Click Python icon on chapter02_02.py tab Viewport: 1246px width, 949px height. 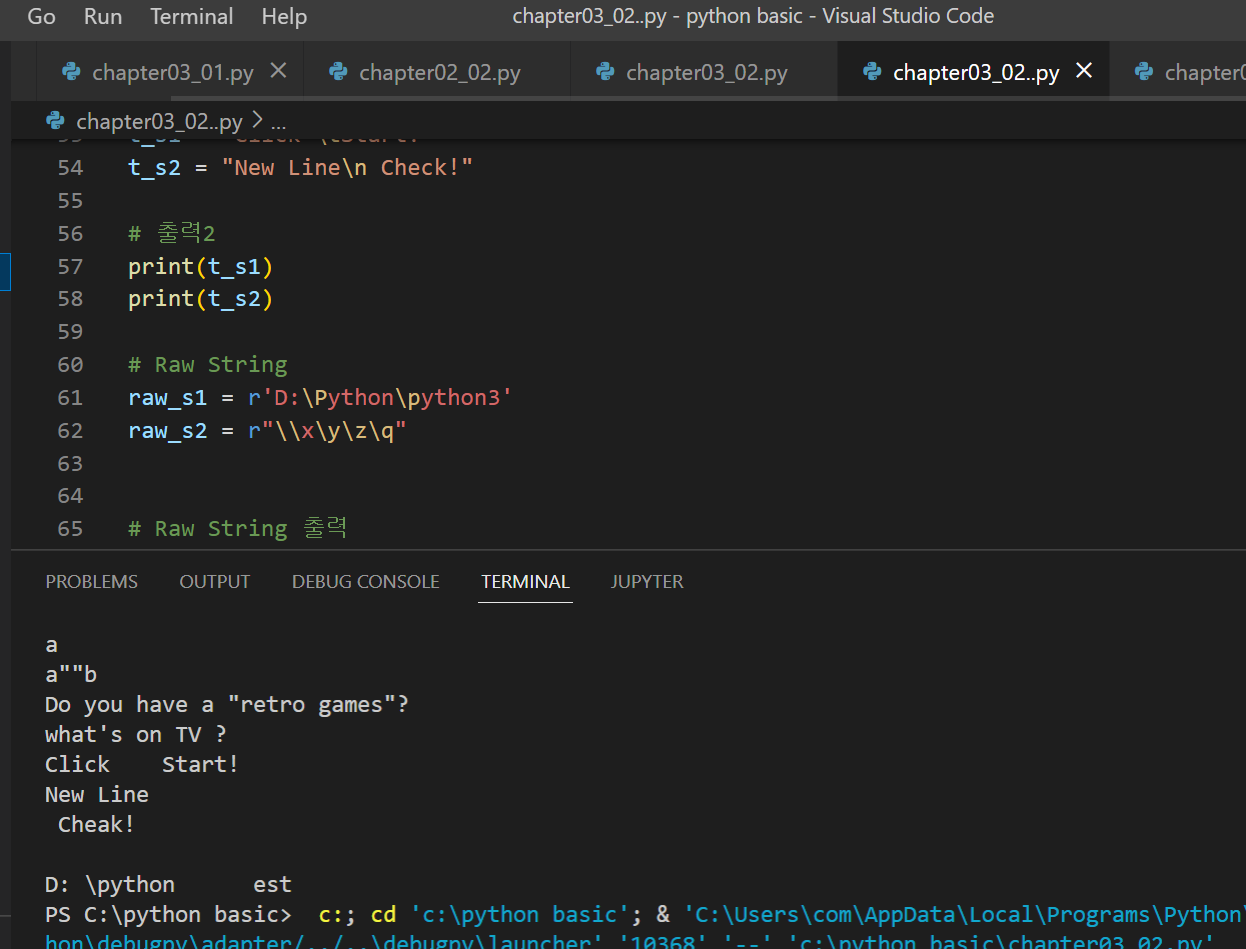click(338, 72)
